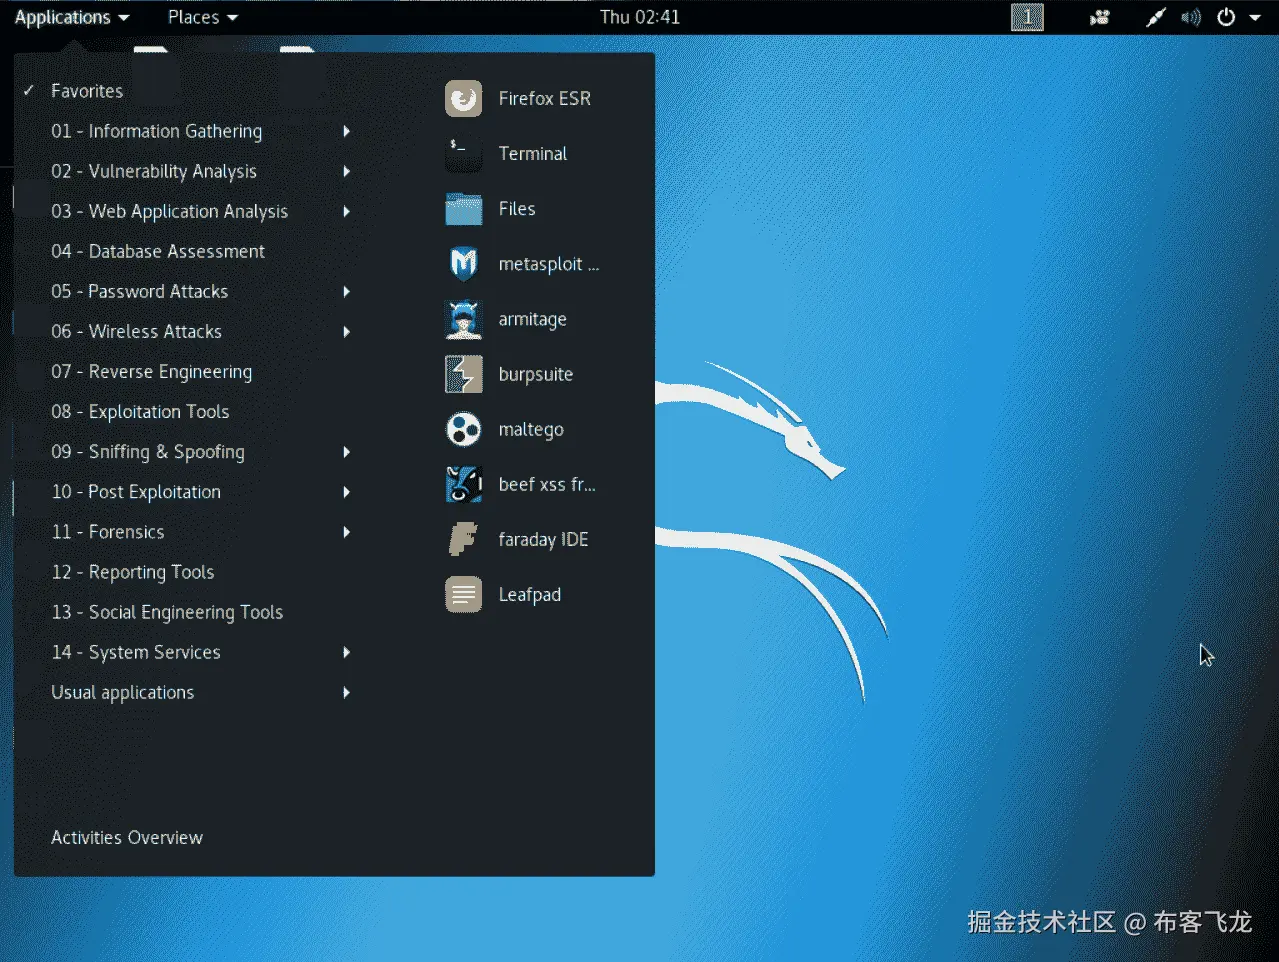Expand arrow for 11 - Forensics
This screenshot has width=1279, height=962.
tap(347, 532)
